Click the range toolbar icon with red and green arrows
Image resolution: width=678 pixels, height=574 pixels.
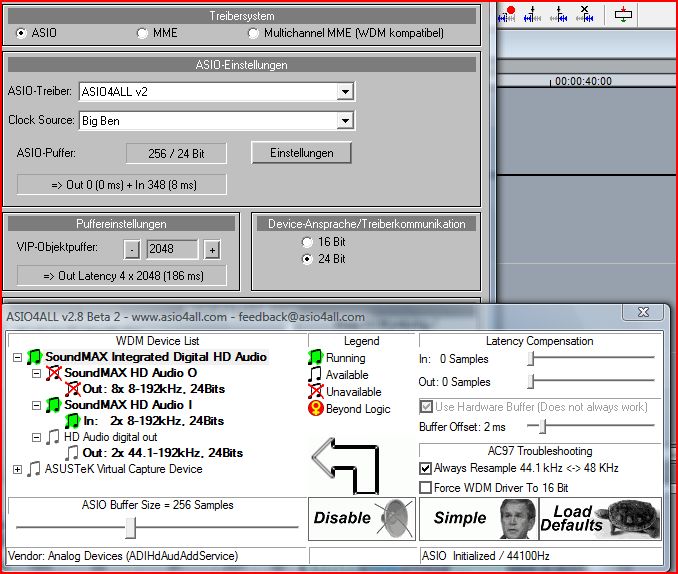623,14
